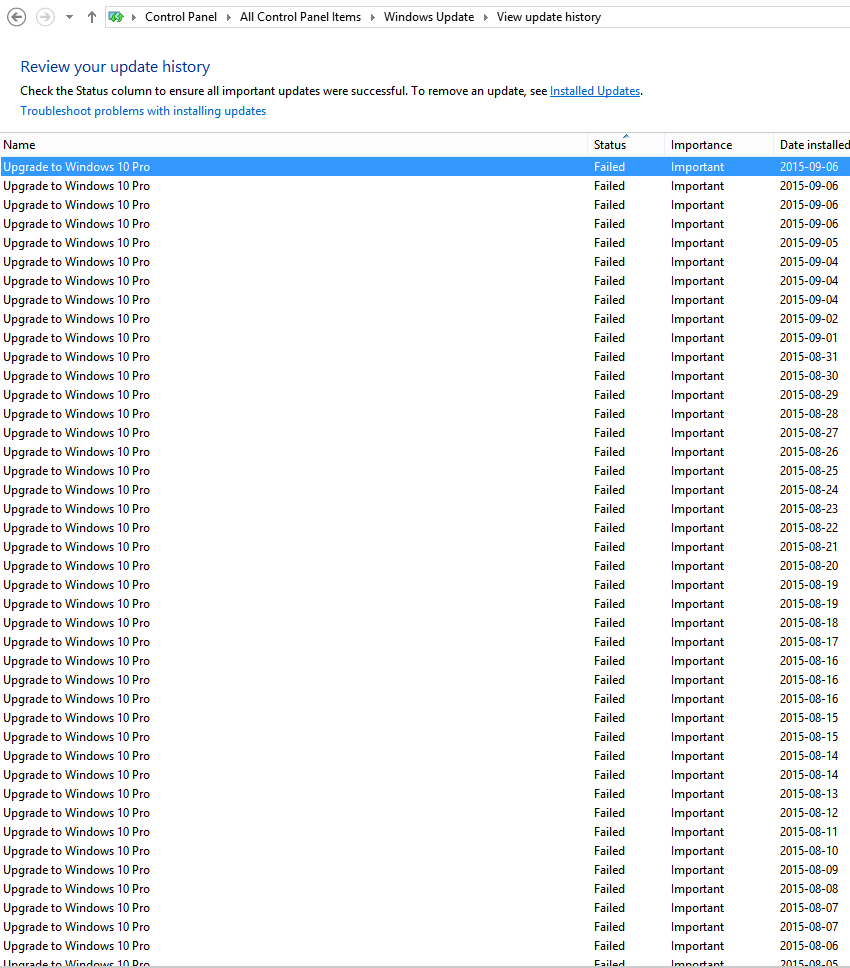Image resolution: width=850 pixels, height=968 pixels.
Task: Expand the chevron after Windows Update breadcrumb
Action: pos(486,17)
